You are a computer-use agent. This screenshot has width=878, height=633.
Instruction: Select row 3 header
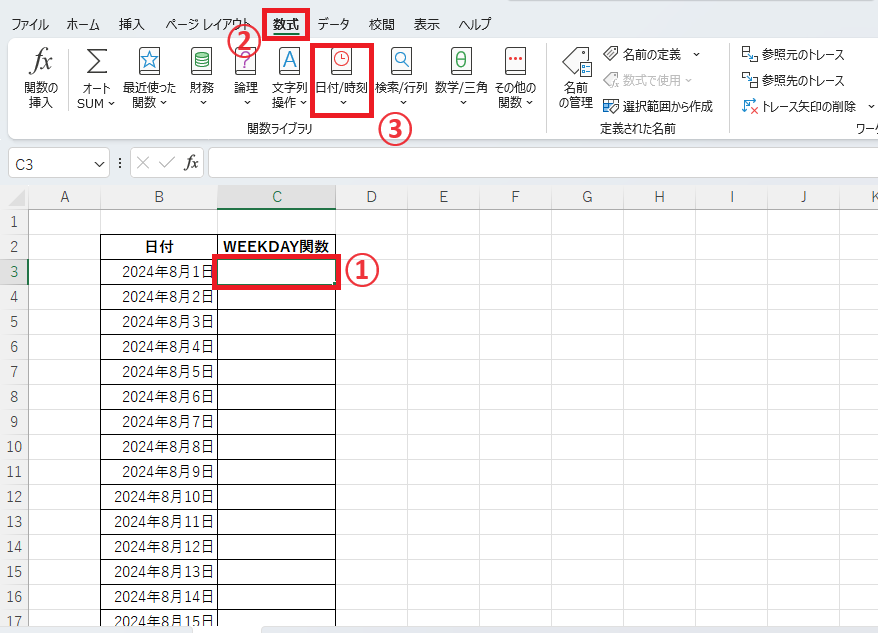14,272
